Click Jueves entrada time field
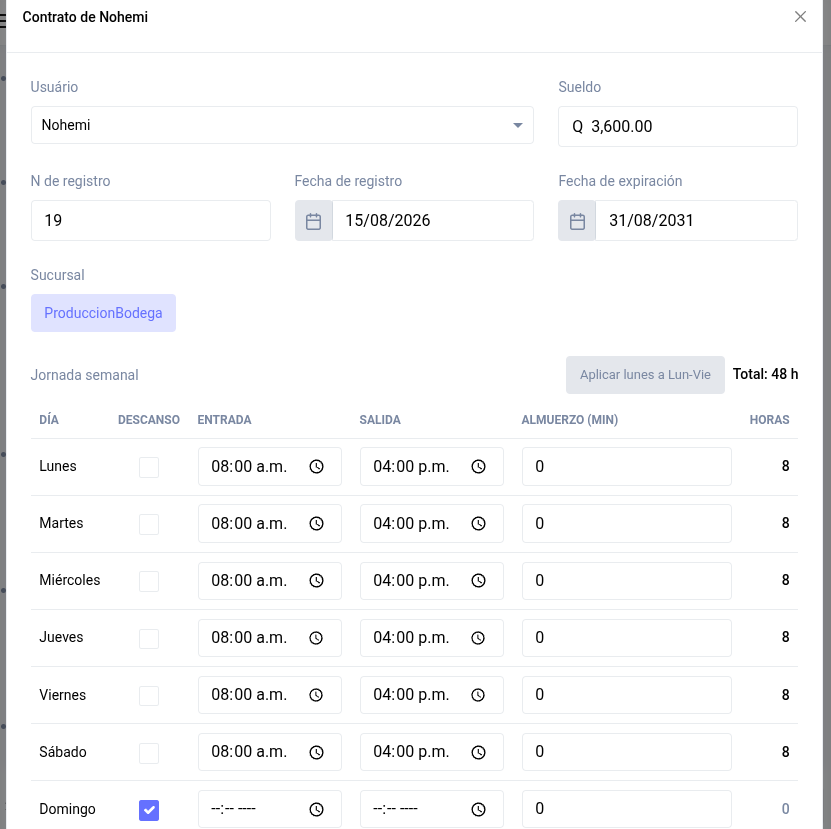The image size is (831, 829). 270,638
